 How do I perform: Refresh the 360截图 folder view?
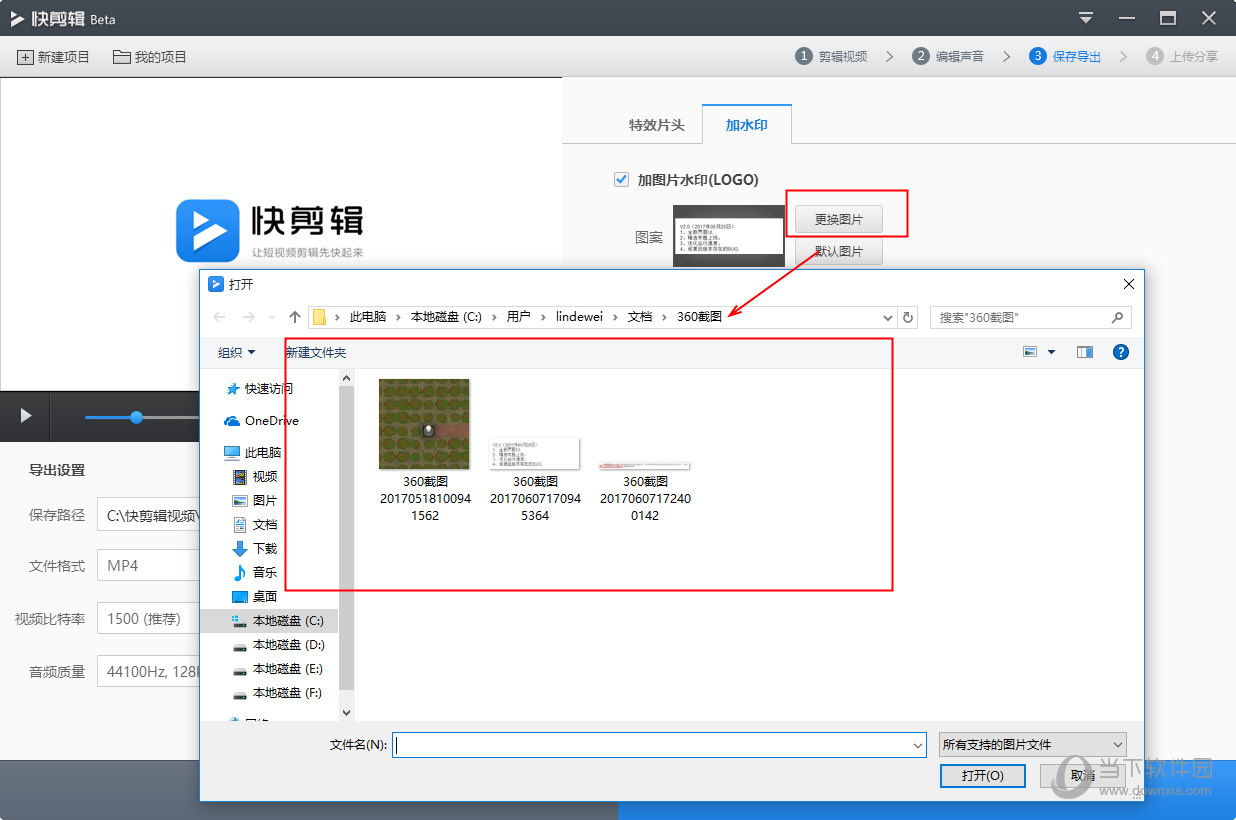(x=909, y=316)
